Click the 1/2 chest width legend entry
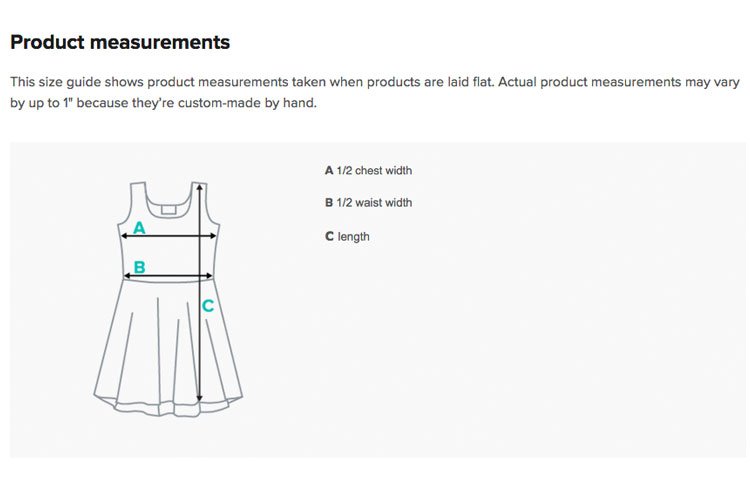750x500 pixels. pos(368,170)
